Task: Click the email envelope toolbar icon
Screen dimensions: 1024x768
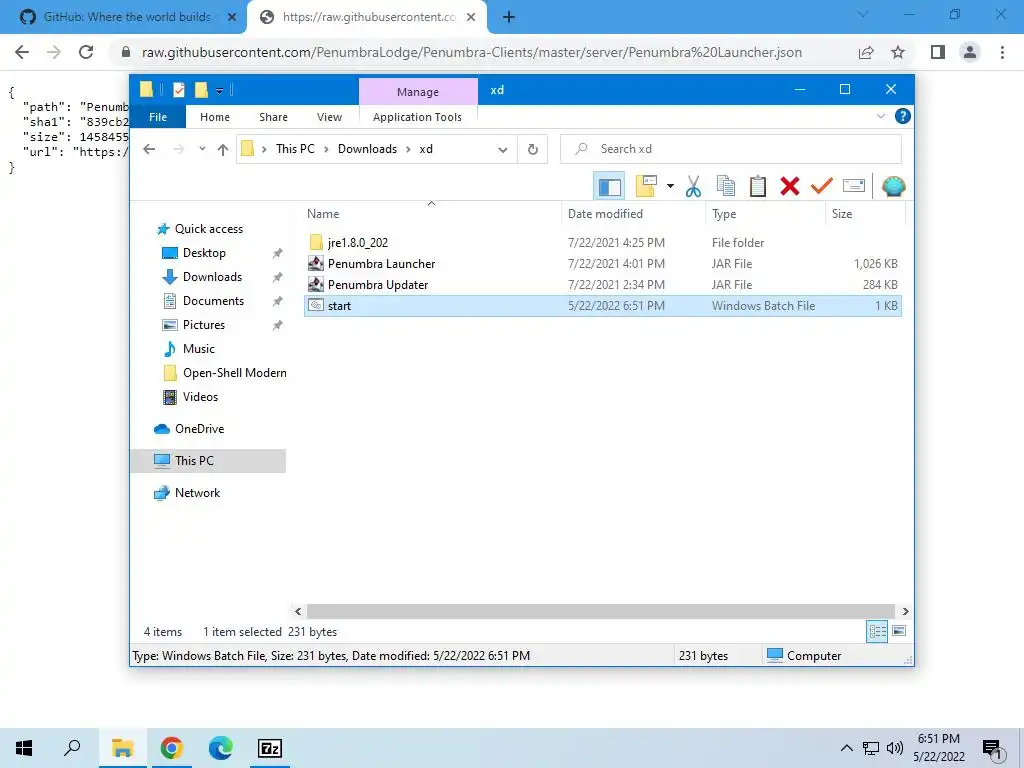Action: (854, 187)
